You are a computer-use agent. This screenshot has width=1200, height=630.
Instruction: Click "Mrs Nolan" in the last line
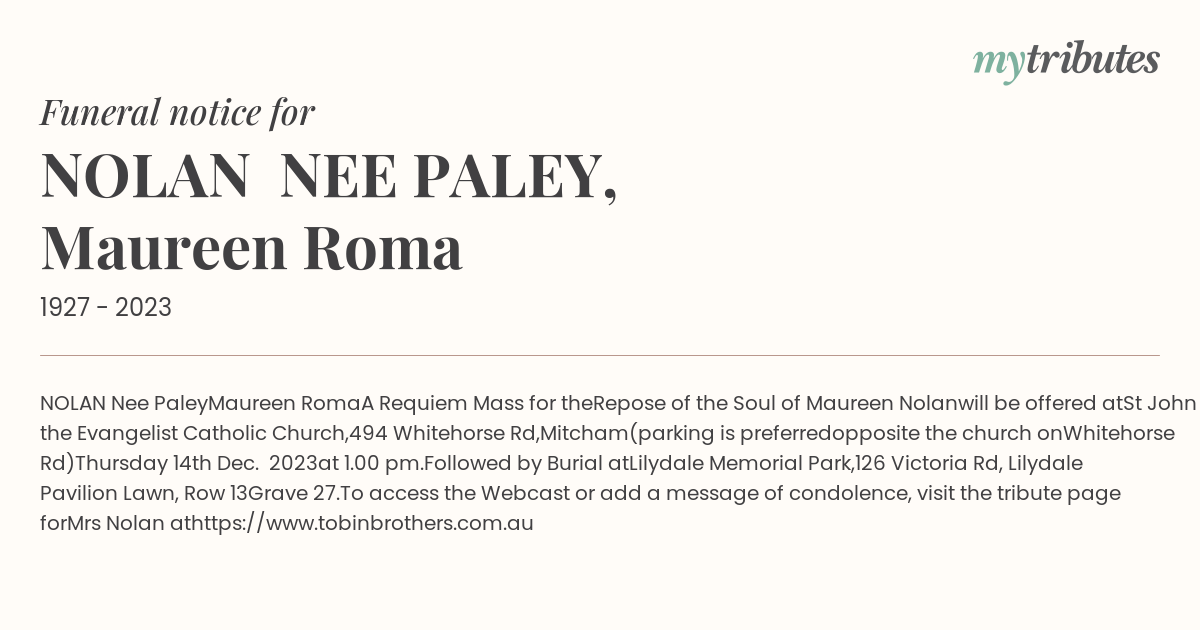[x=116, y=523]
